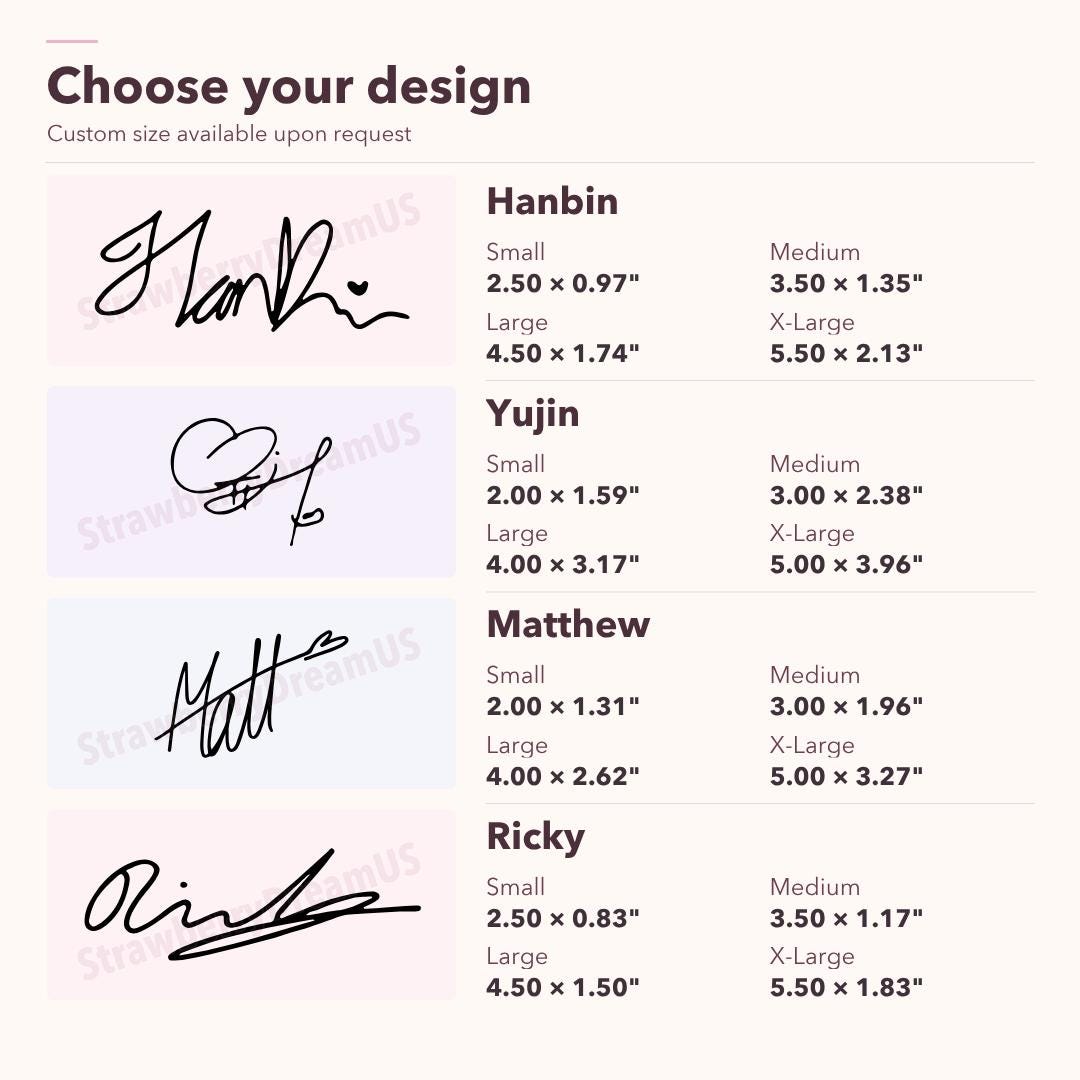Click the Yujin signature thumbnail
This screenshot has height=1080, width=1080.
[251, 481]
